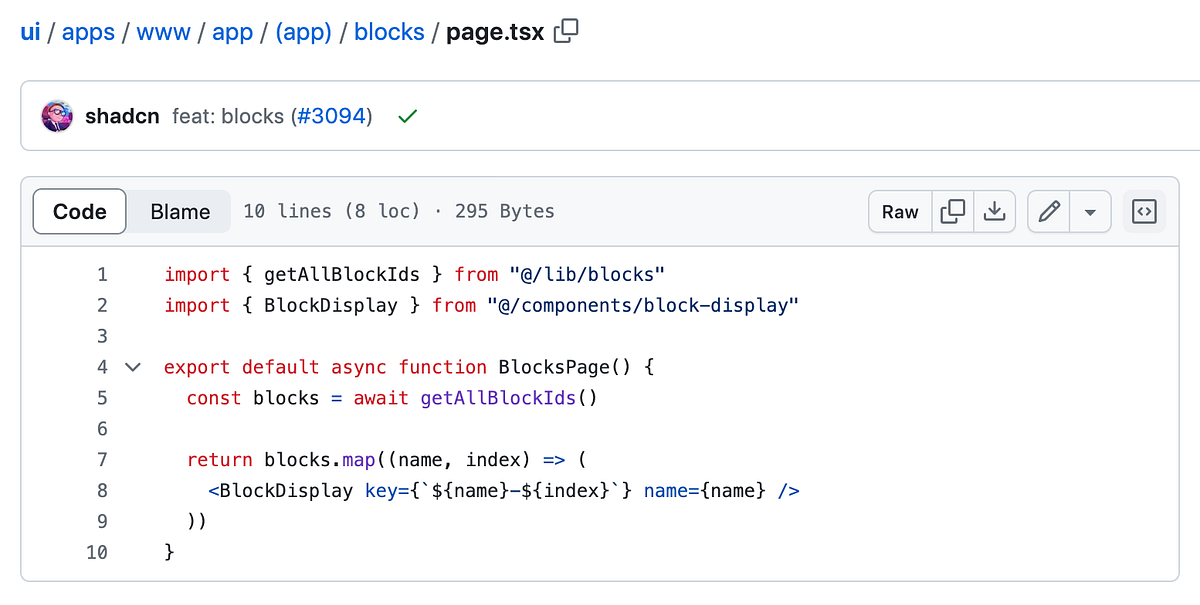Open the blocks folder breadcrumb
This screenshot has height=605, width=1200.
tap(389, 31)
